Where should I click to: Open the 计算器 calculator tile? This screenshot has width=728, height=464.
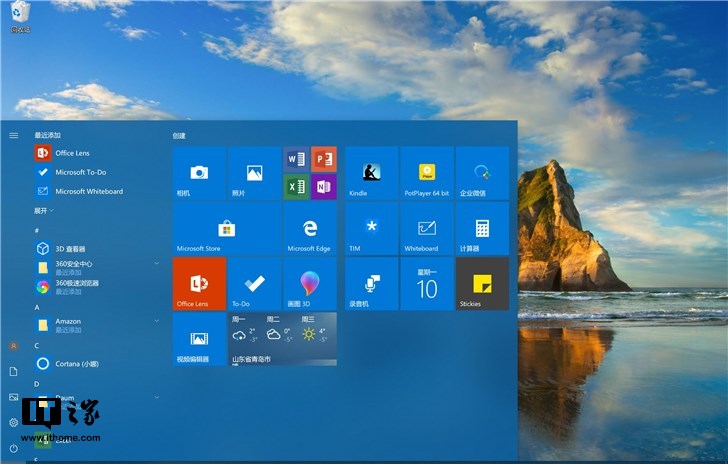click(482, 229)
